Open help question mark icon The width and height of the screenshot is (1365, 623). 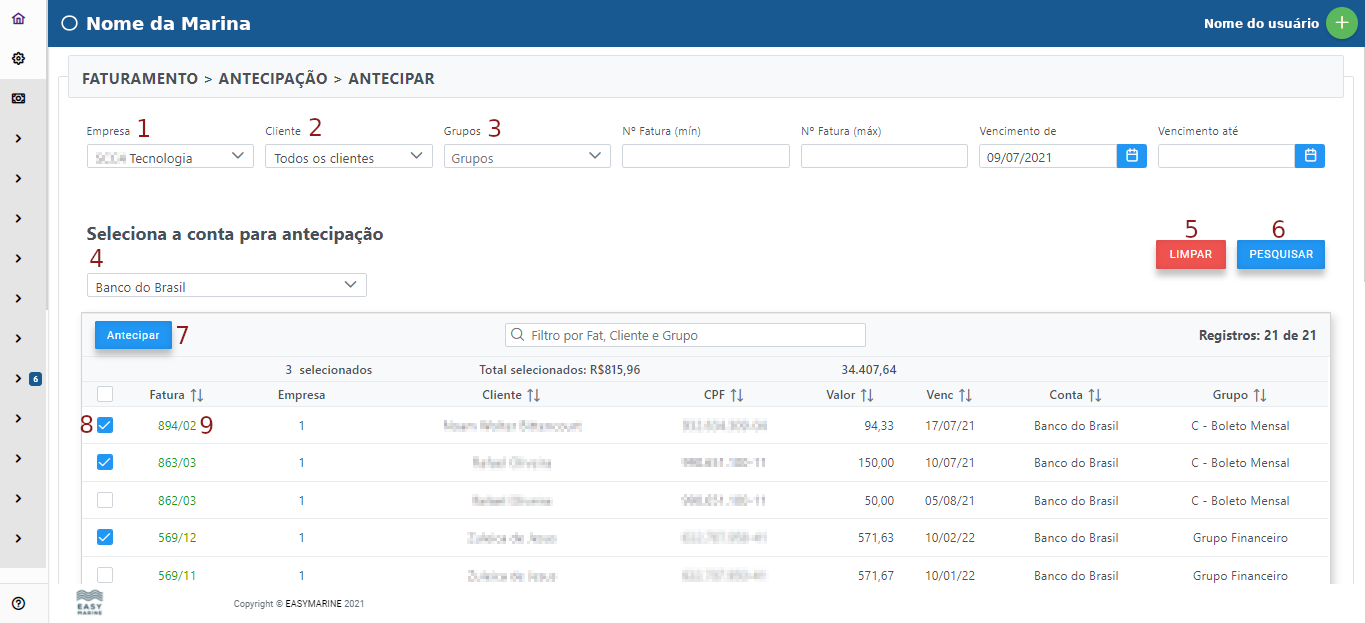18,603
